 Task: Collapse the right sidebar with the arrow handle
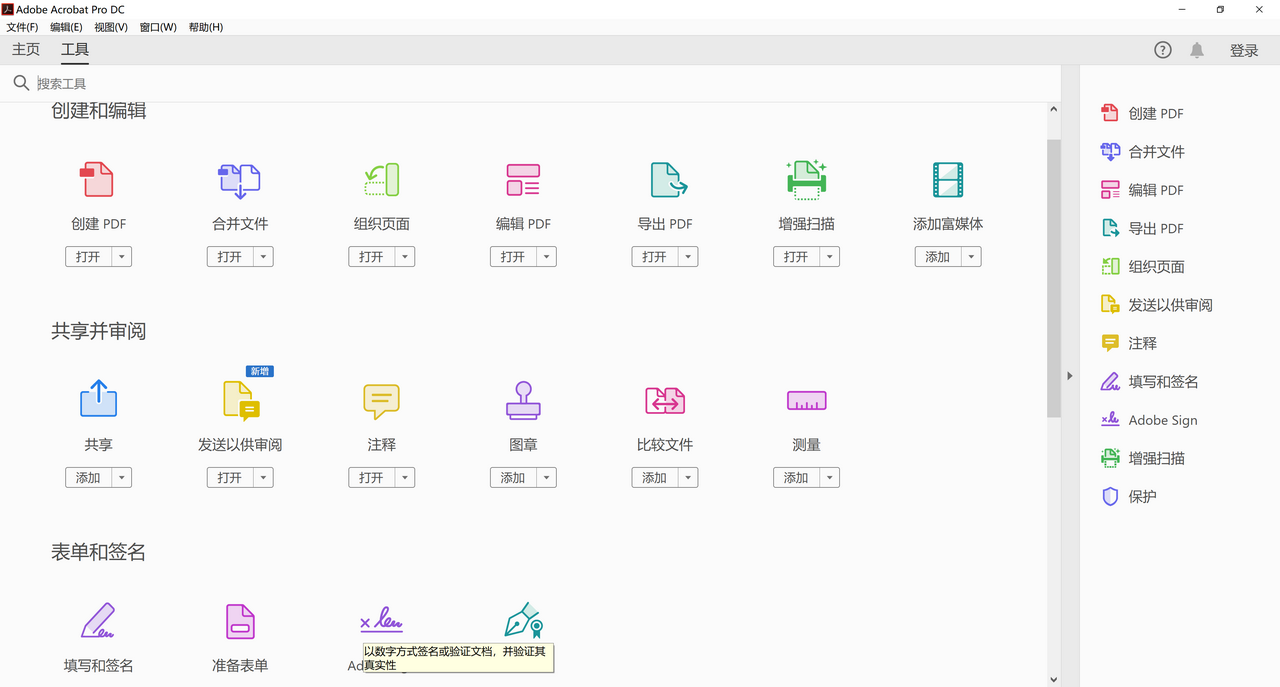1070,376
